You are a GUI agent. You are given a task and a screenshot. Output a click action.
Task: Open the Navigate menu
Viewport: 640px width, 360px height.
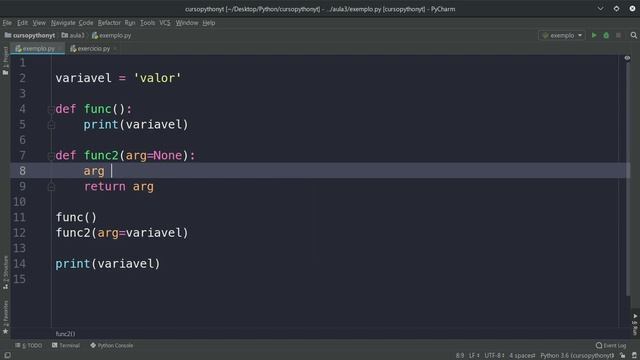point(63,23)
